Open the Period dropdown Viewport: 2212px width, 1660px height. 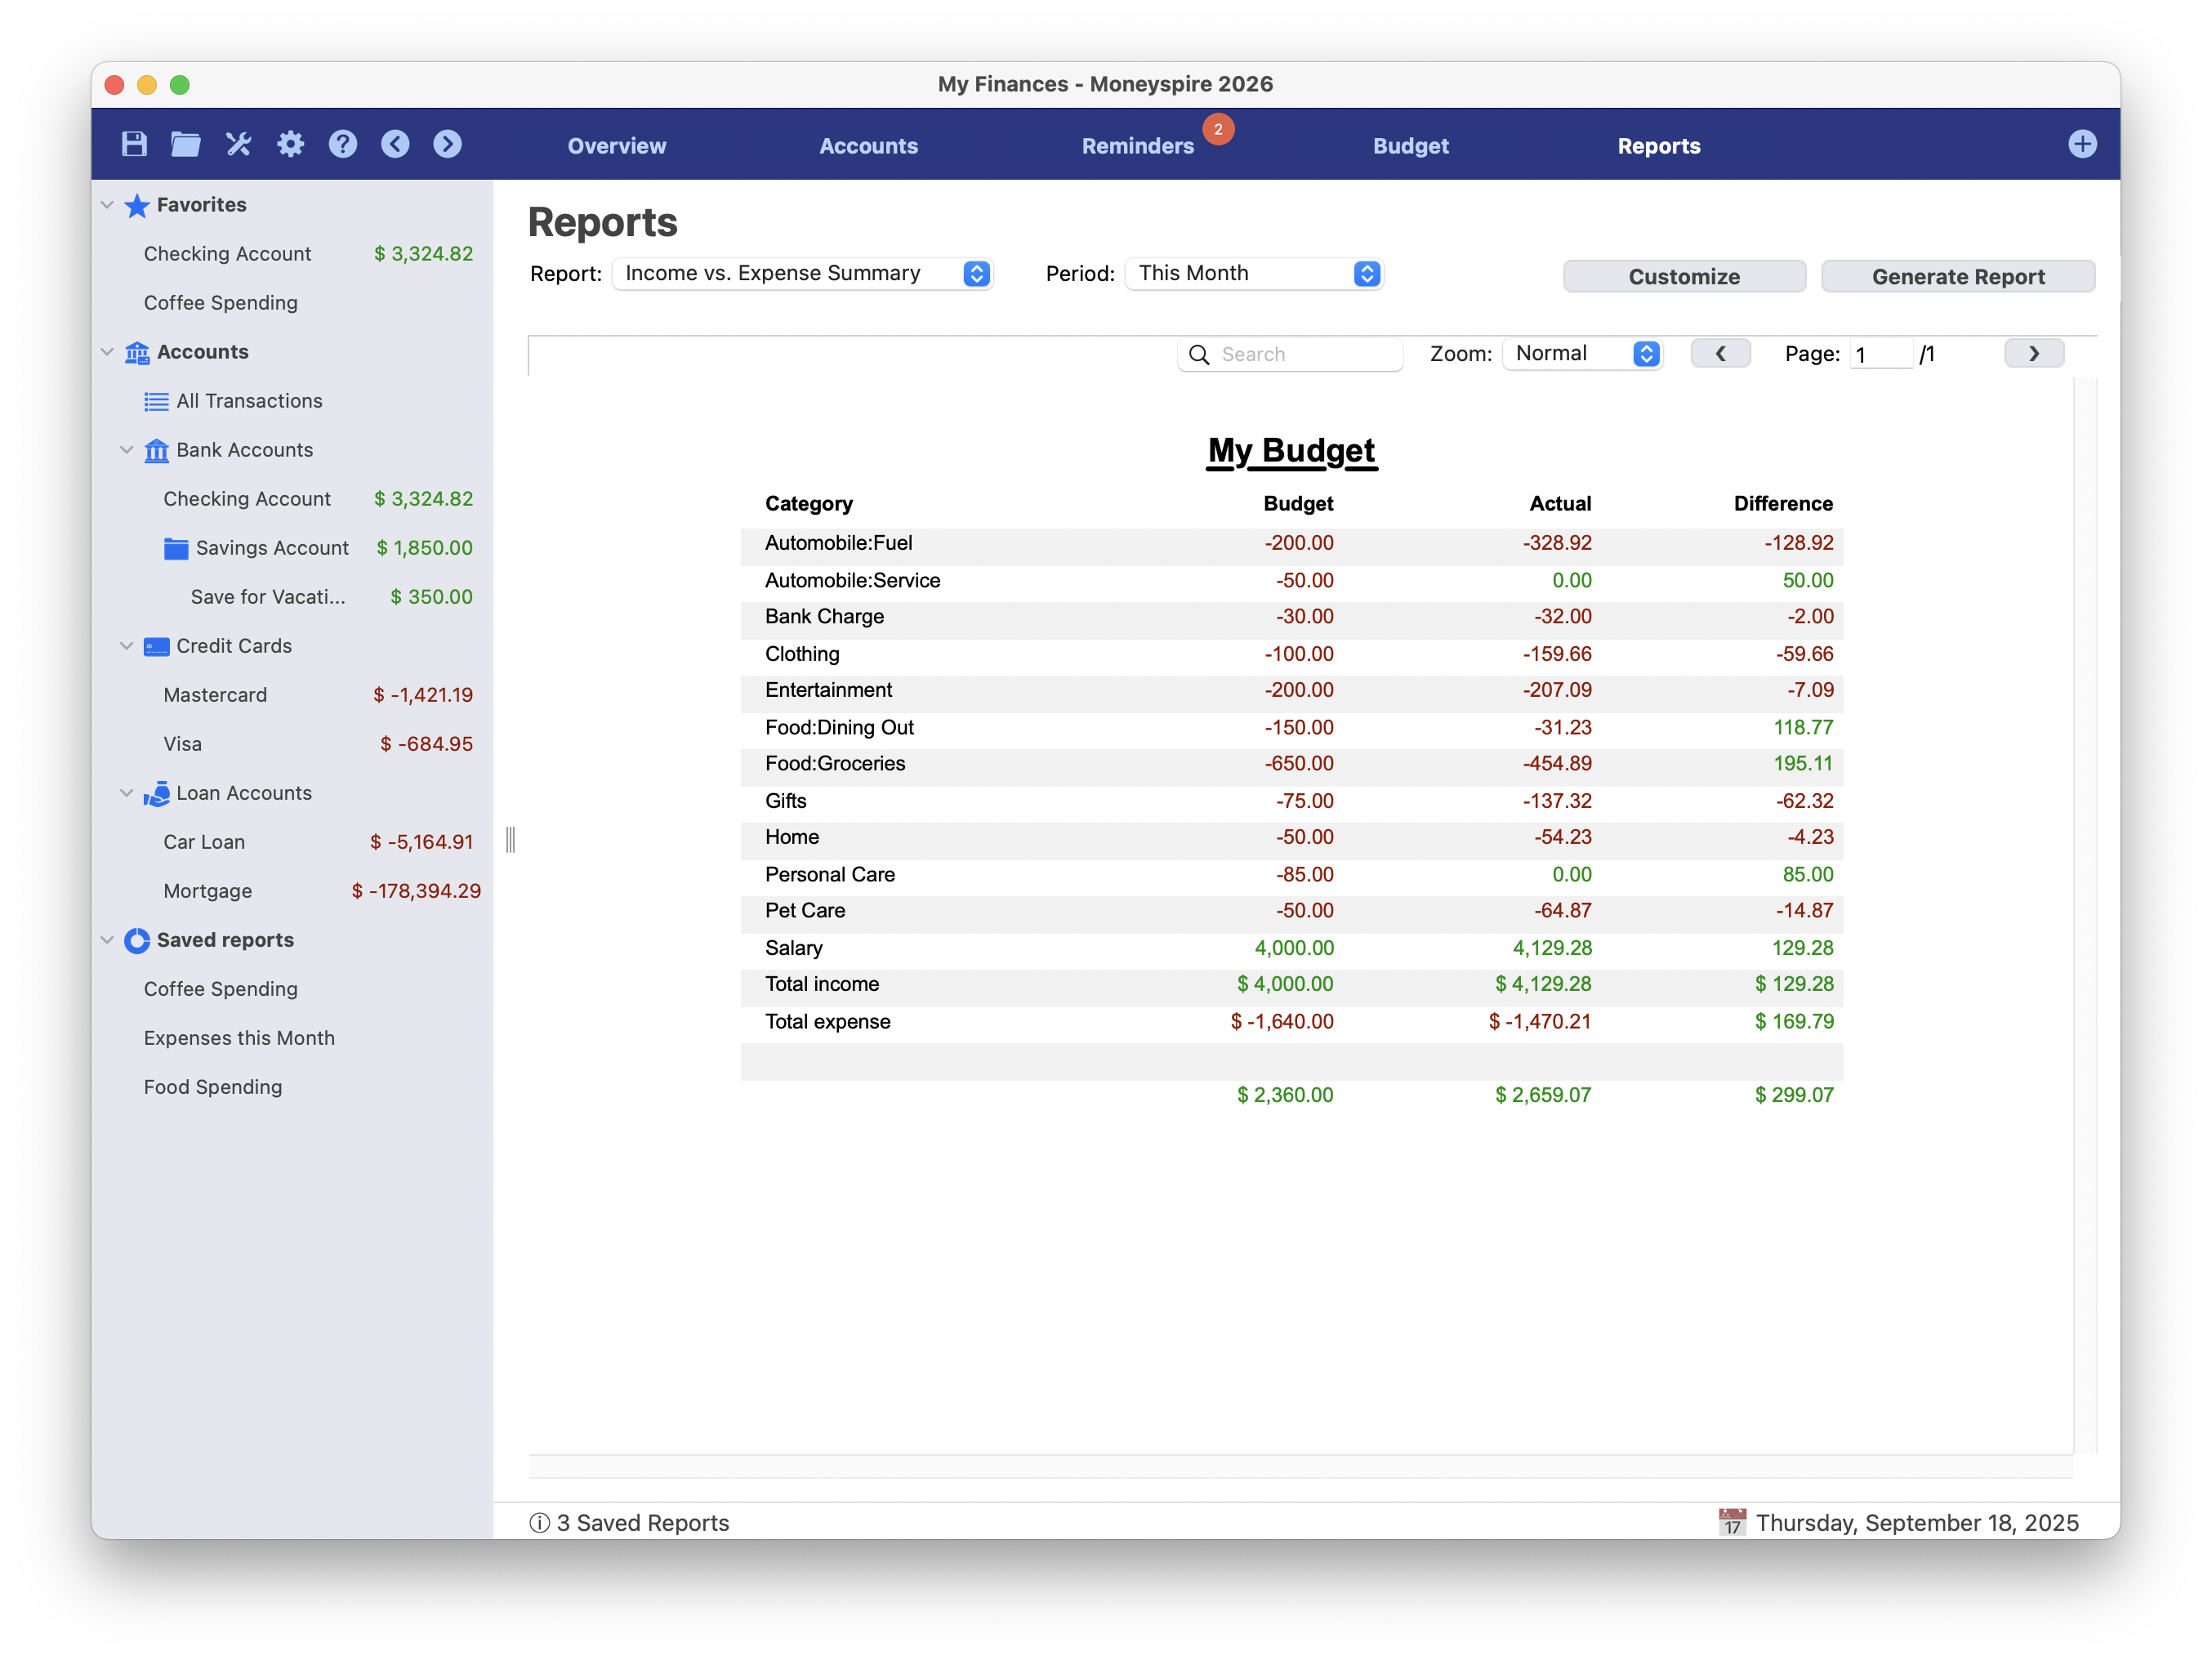[x=1254, y=274]
